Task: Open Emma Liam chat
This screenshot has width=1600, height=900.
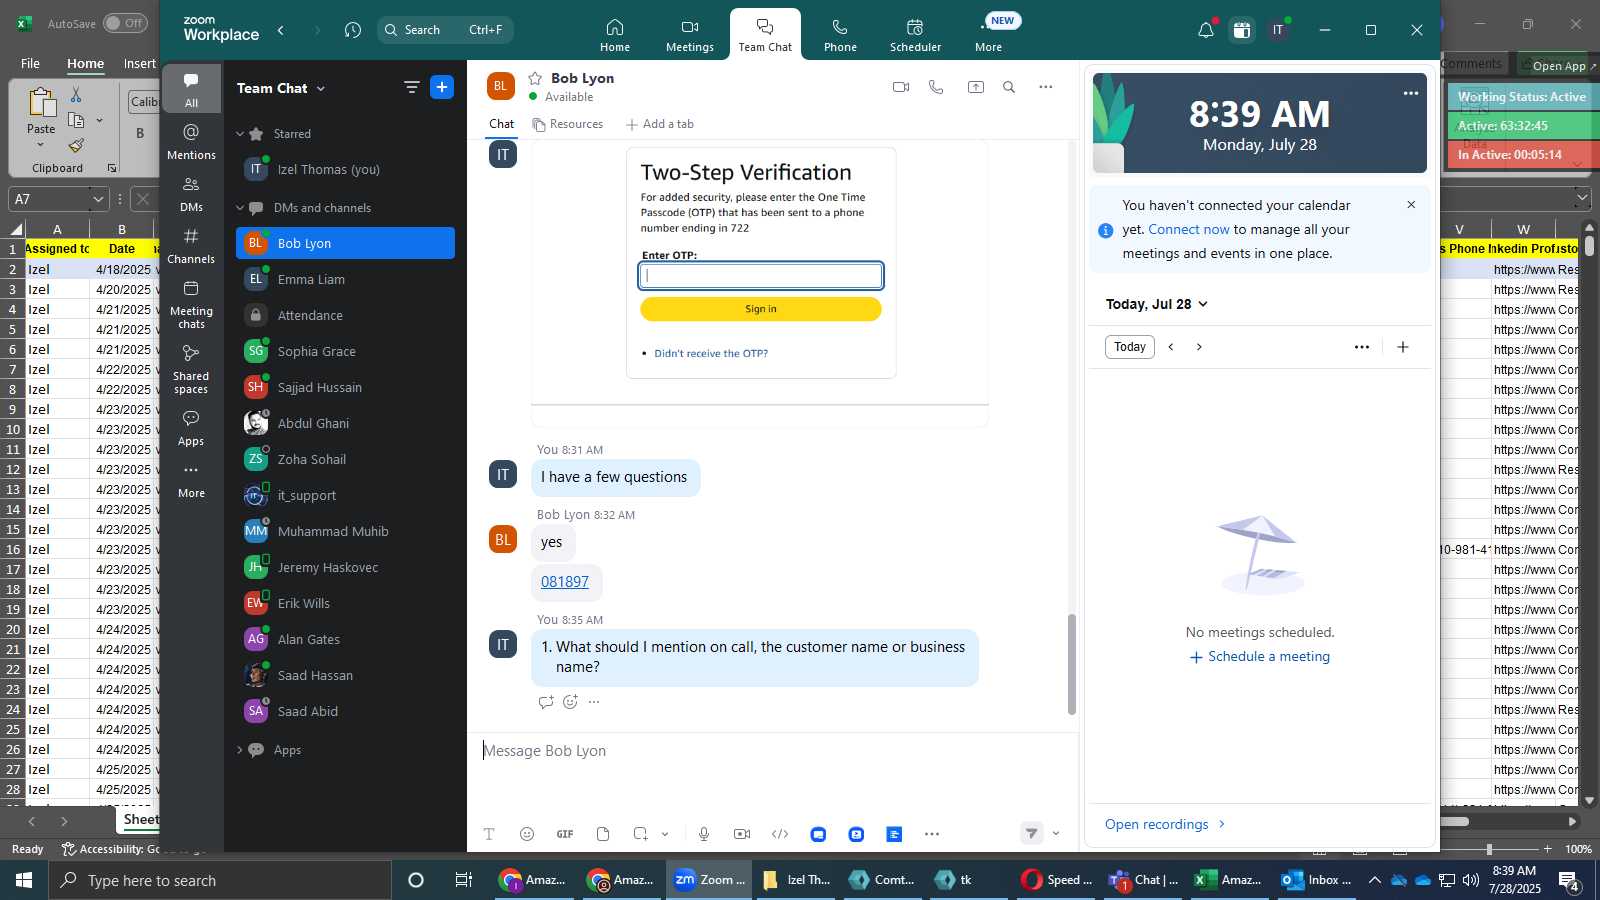Action: point(345,279)
